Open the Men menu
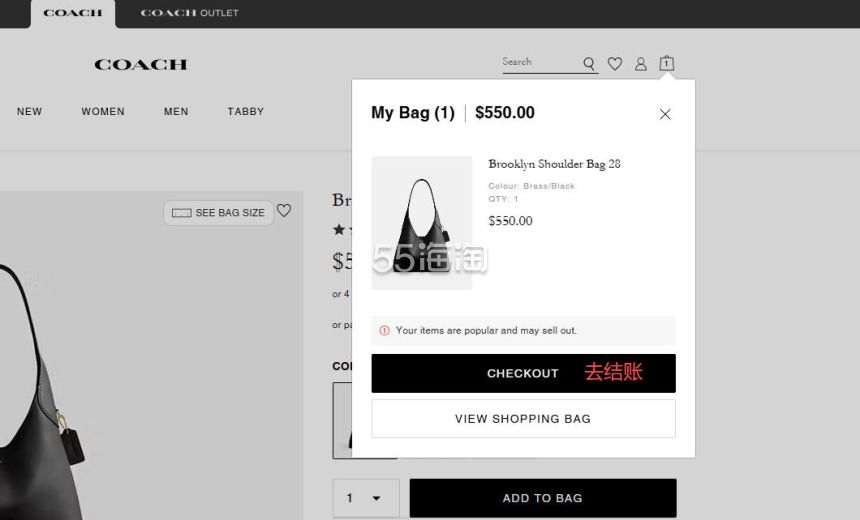860x520 pixels. (176, 112)
